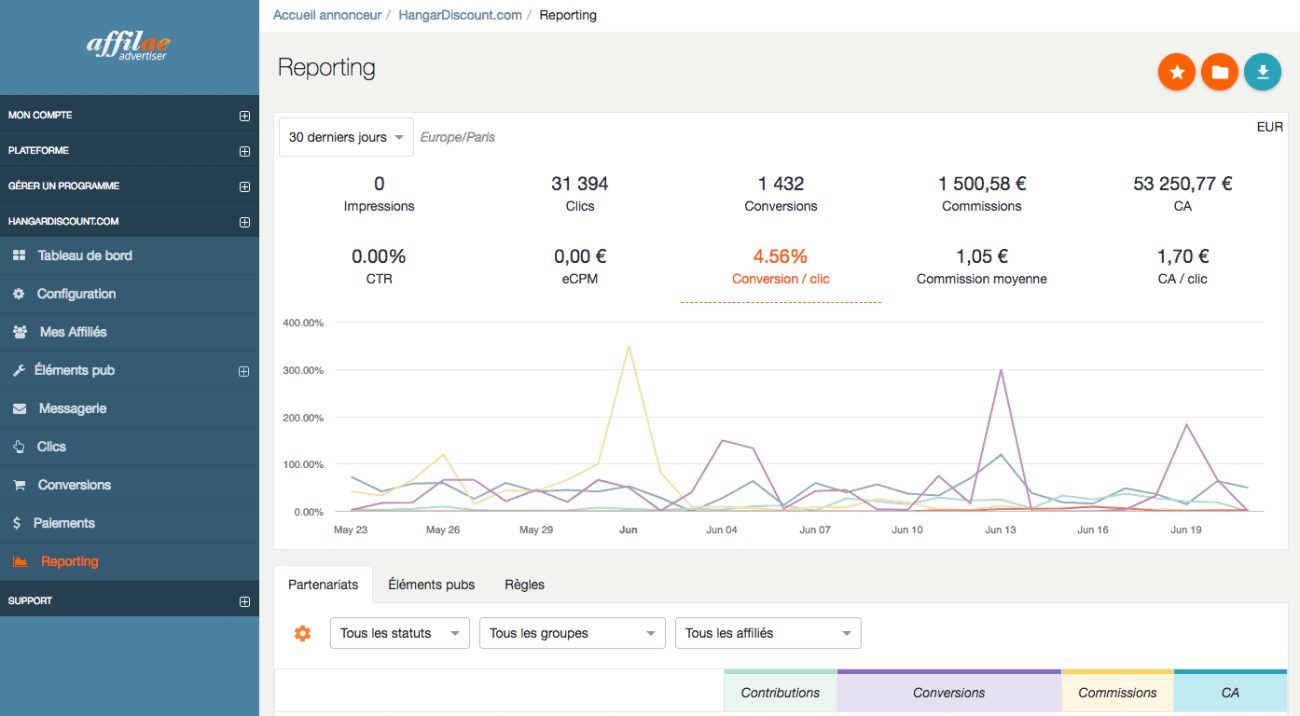Click the orange folder button
Image resolution: width=1300 pixels, height=716 pixels.
[x=1219, y=72]
